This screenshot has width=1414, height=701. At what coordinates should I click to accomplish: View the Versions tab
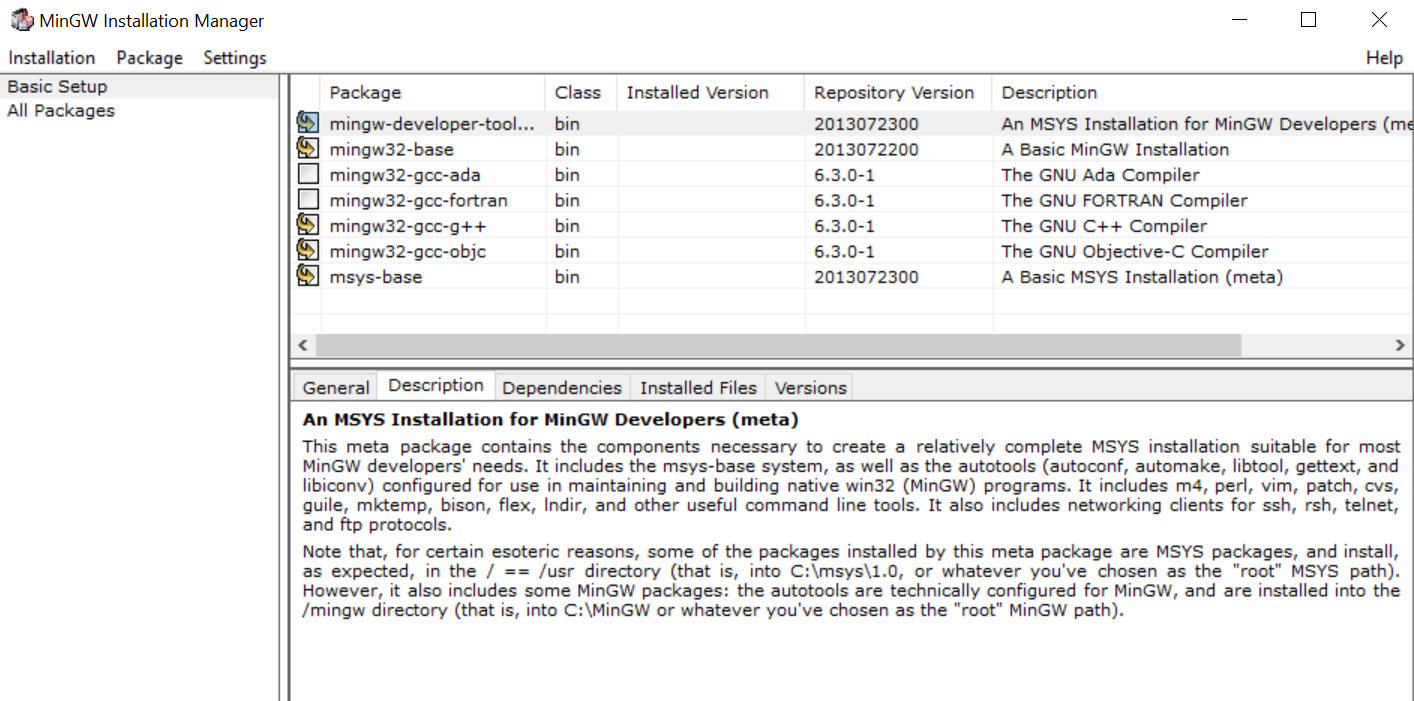811,388
